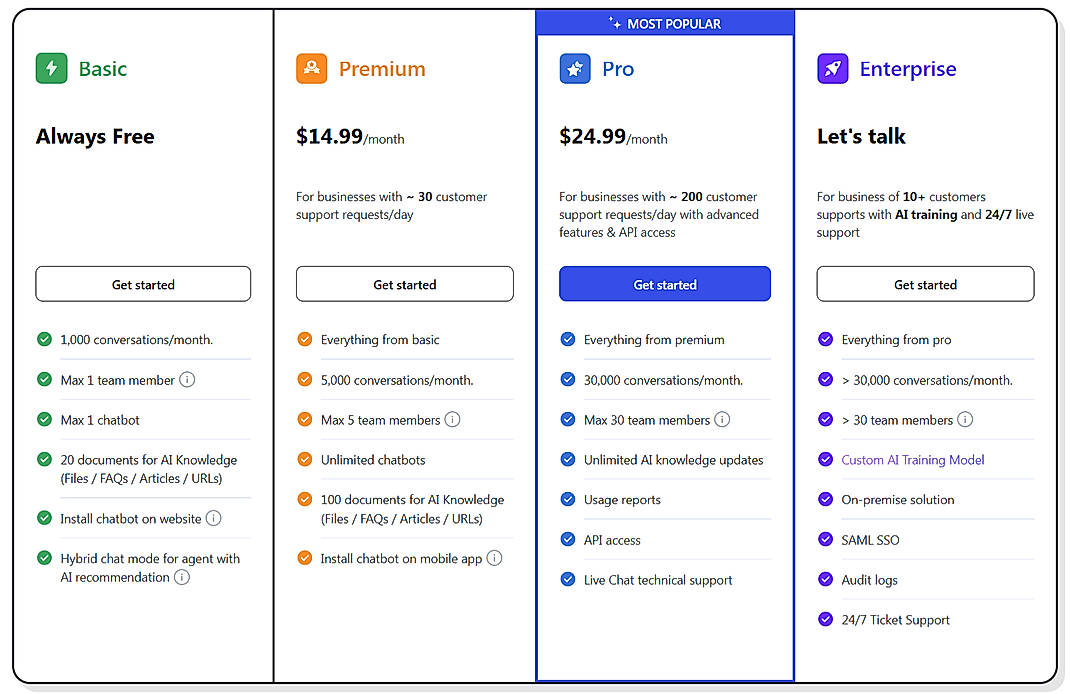Click the info icon beside Max 30 team members
Image resolution: width=1070 pixels, height=694 pixels.
pos(722,420)
